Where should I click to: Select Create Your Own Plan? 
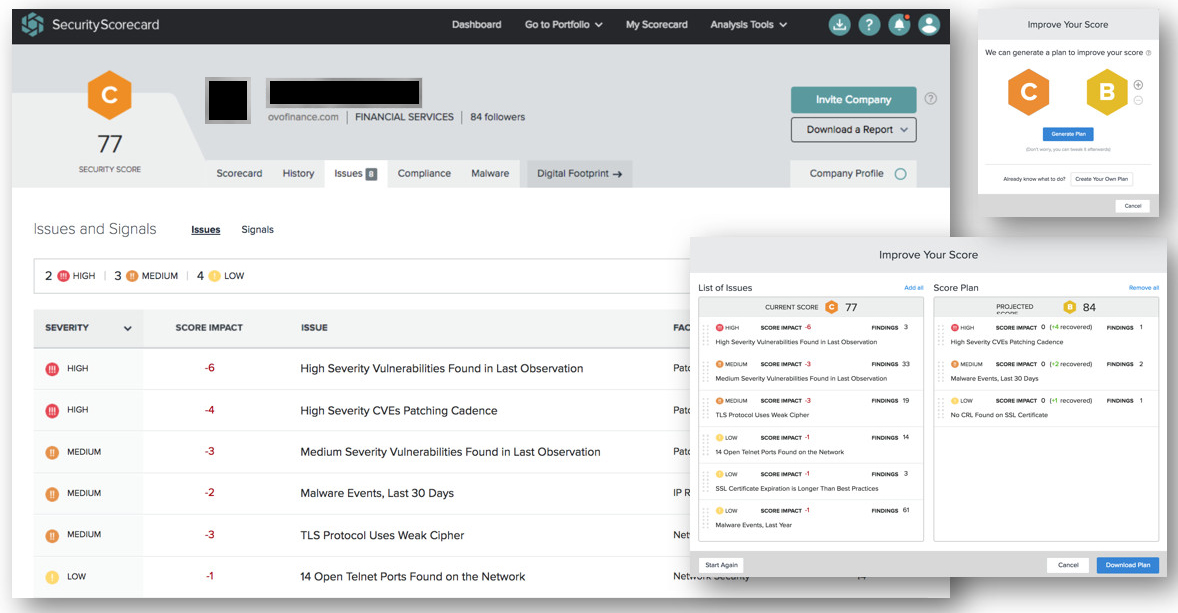(1103, 178)
